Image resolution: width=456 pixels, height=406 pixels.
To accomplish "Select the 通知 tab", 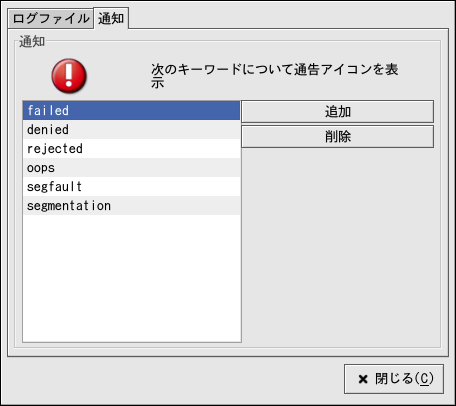I will pyautogui.click(x=111, y=18).
